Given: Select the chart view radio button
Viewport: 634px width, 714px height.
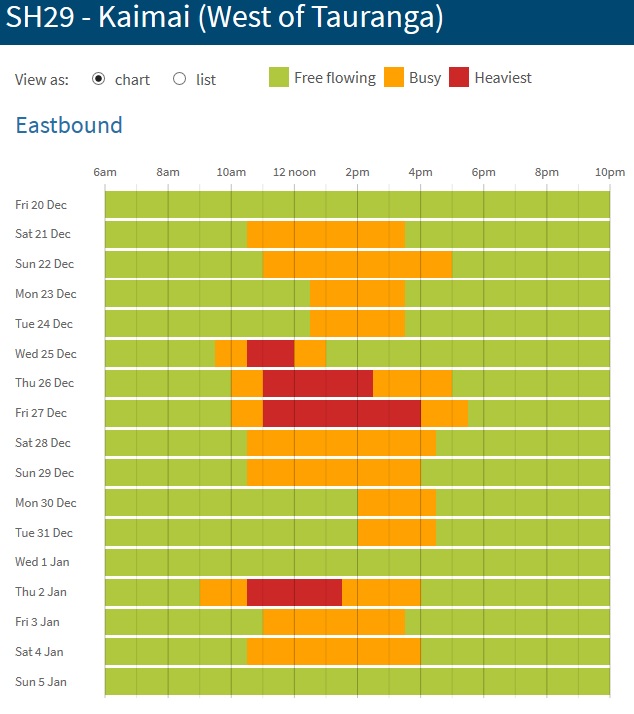Looking at the screenshot, I should pos(98,79).
